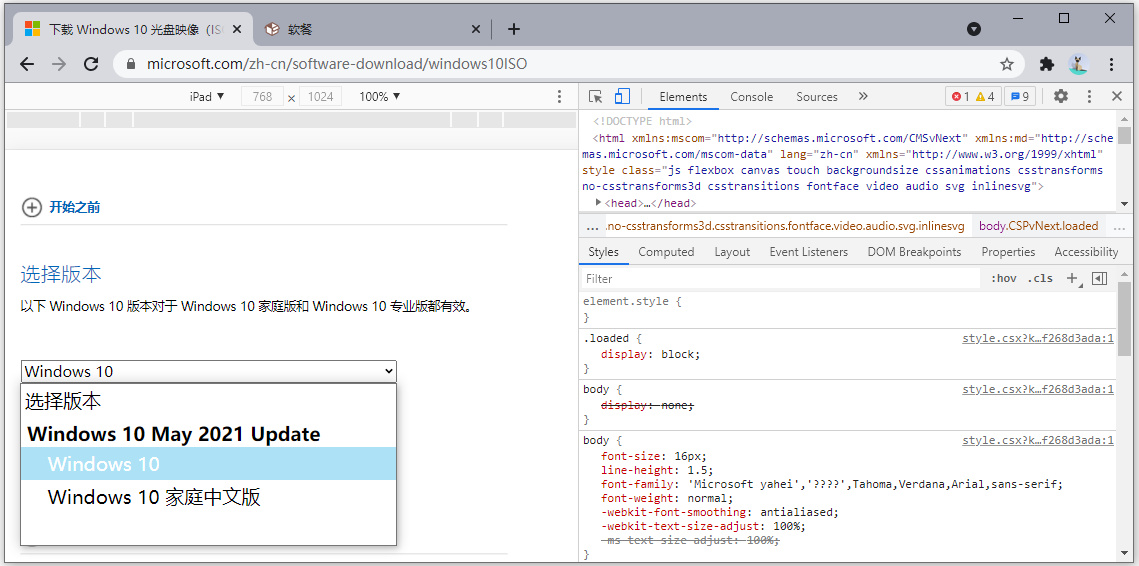Viewport: 1139px width, 566px height.
Task: Open the Properties subtab
Action: 1008,252
